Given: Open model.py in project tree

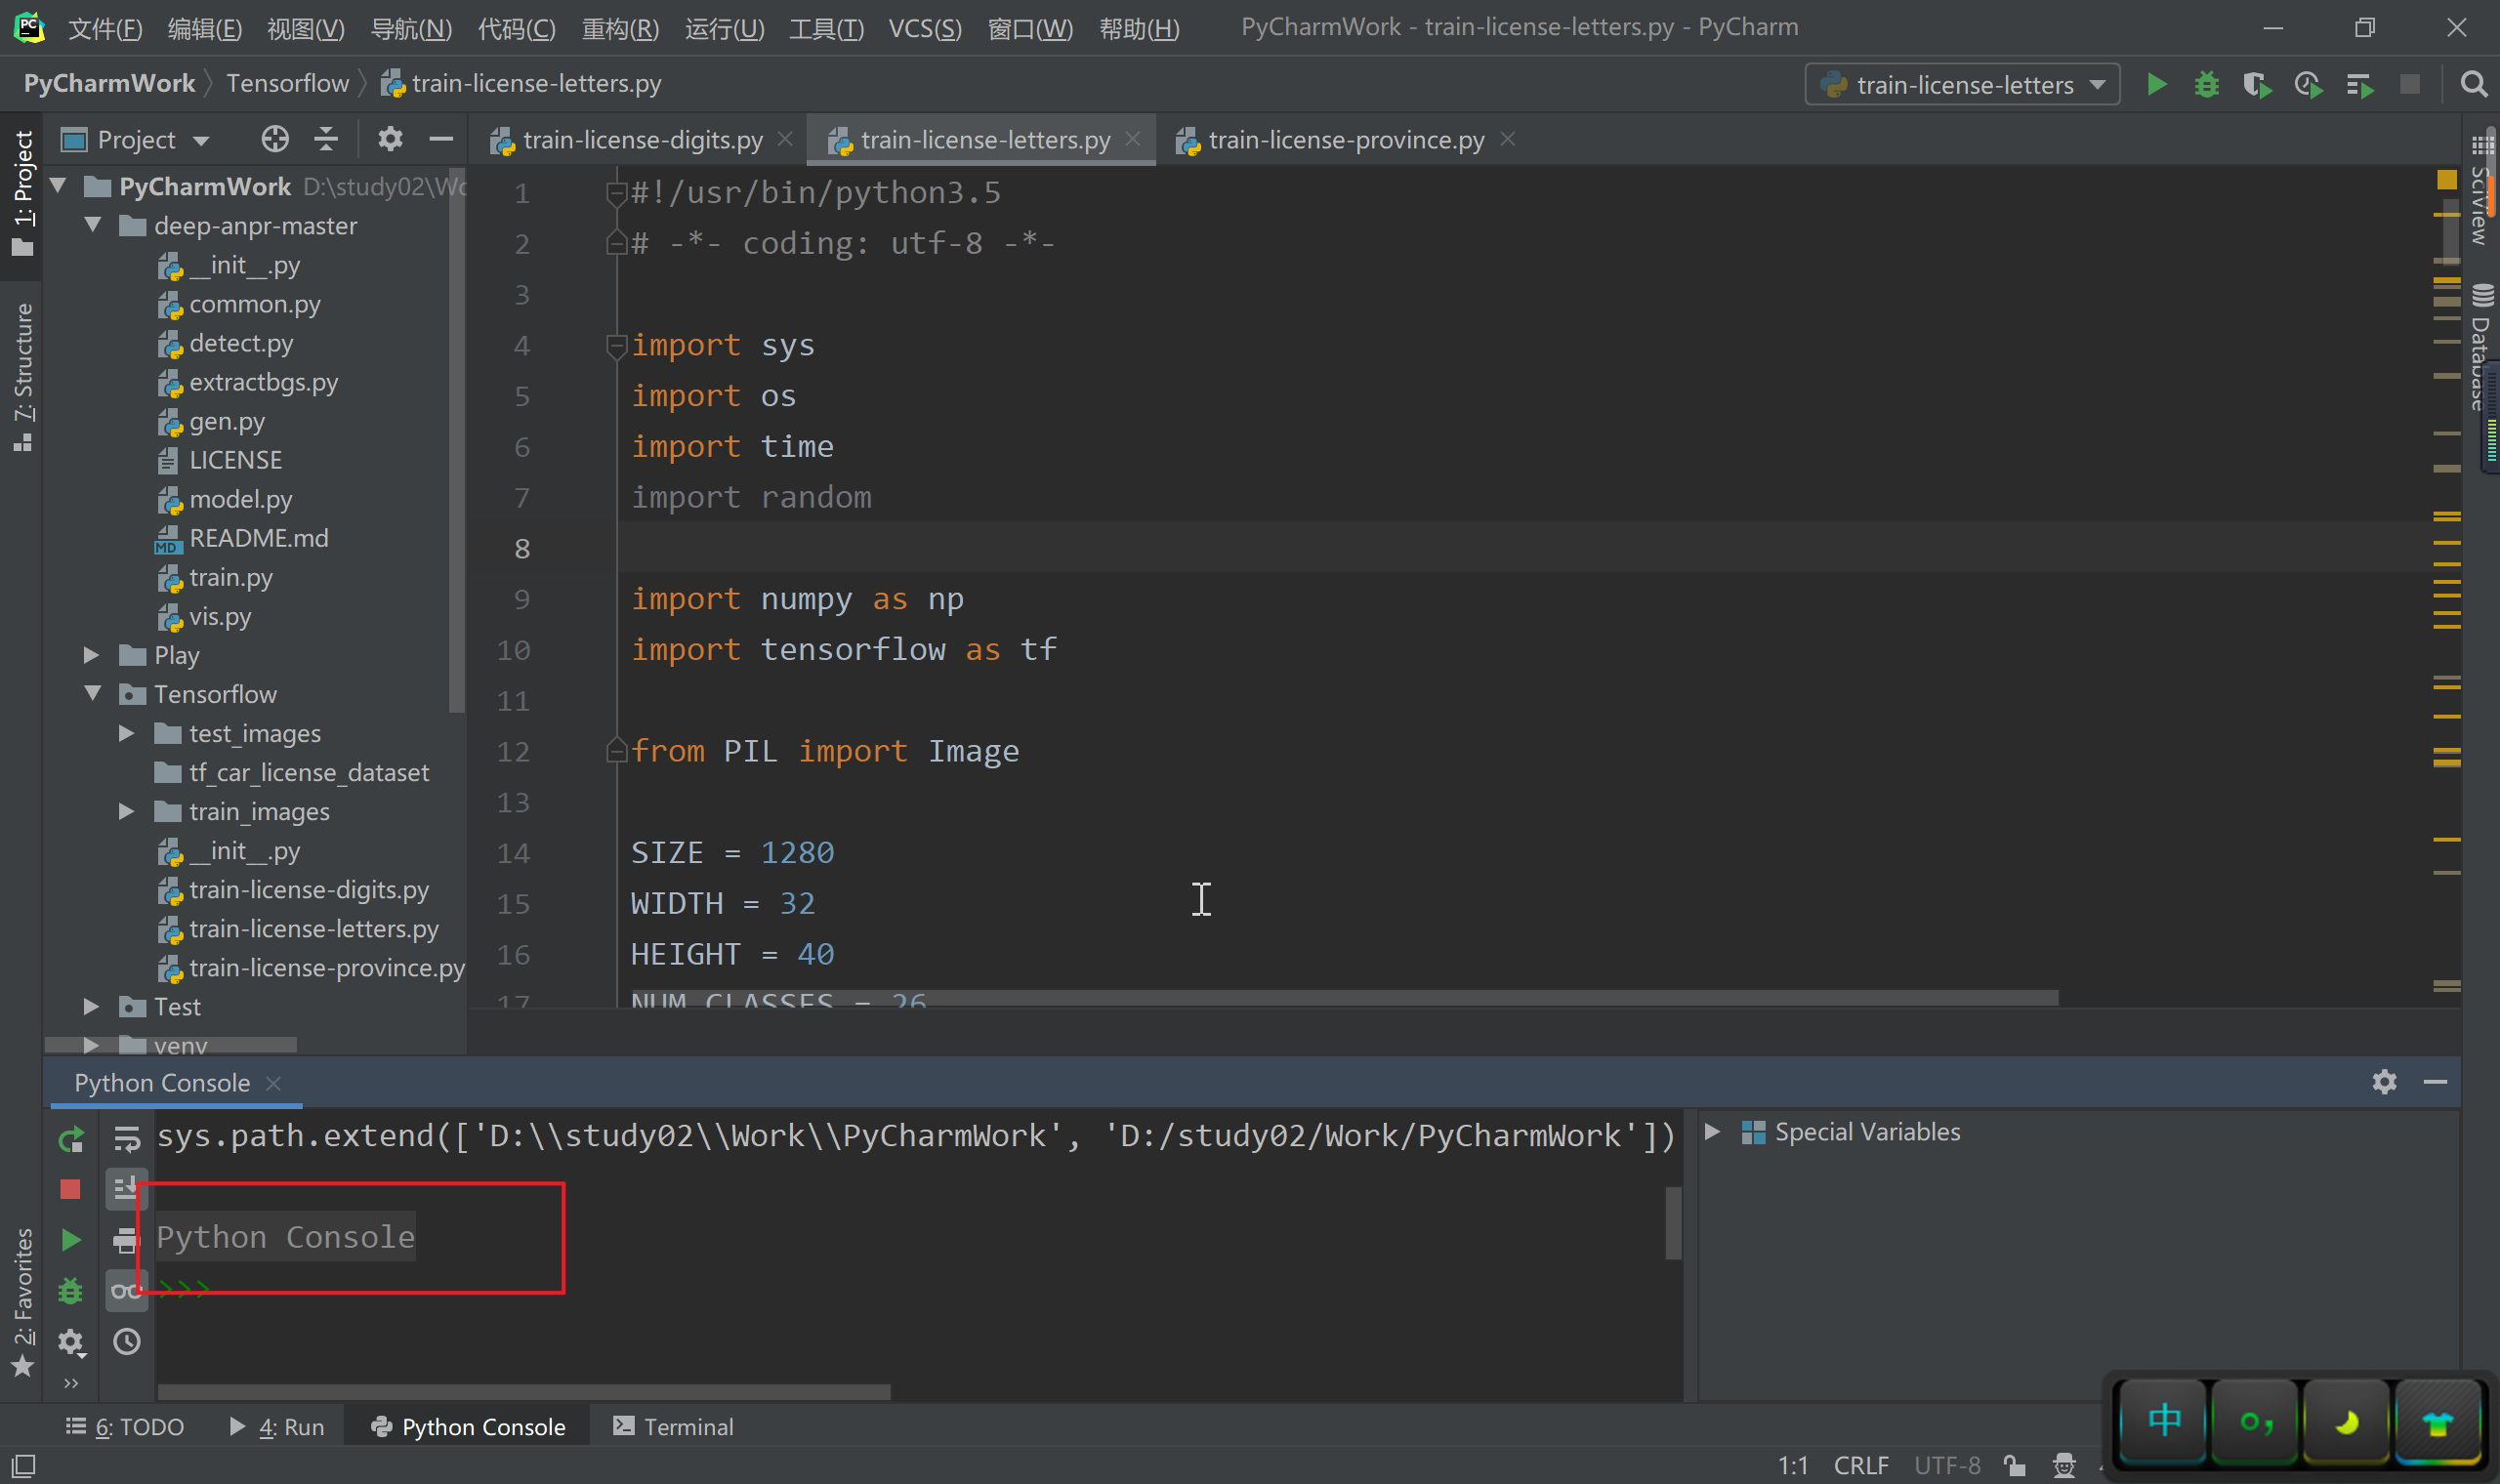Looking at the screenshot, I should tap(240, 499).
